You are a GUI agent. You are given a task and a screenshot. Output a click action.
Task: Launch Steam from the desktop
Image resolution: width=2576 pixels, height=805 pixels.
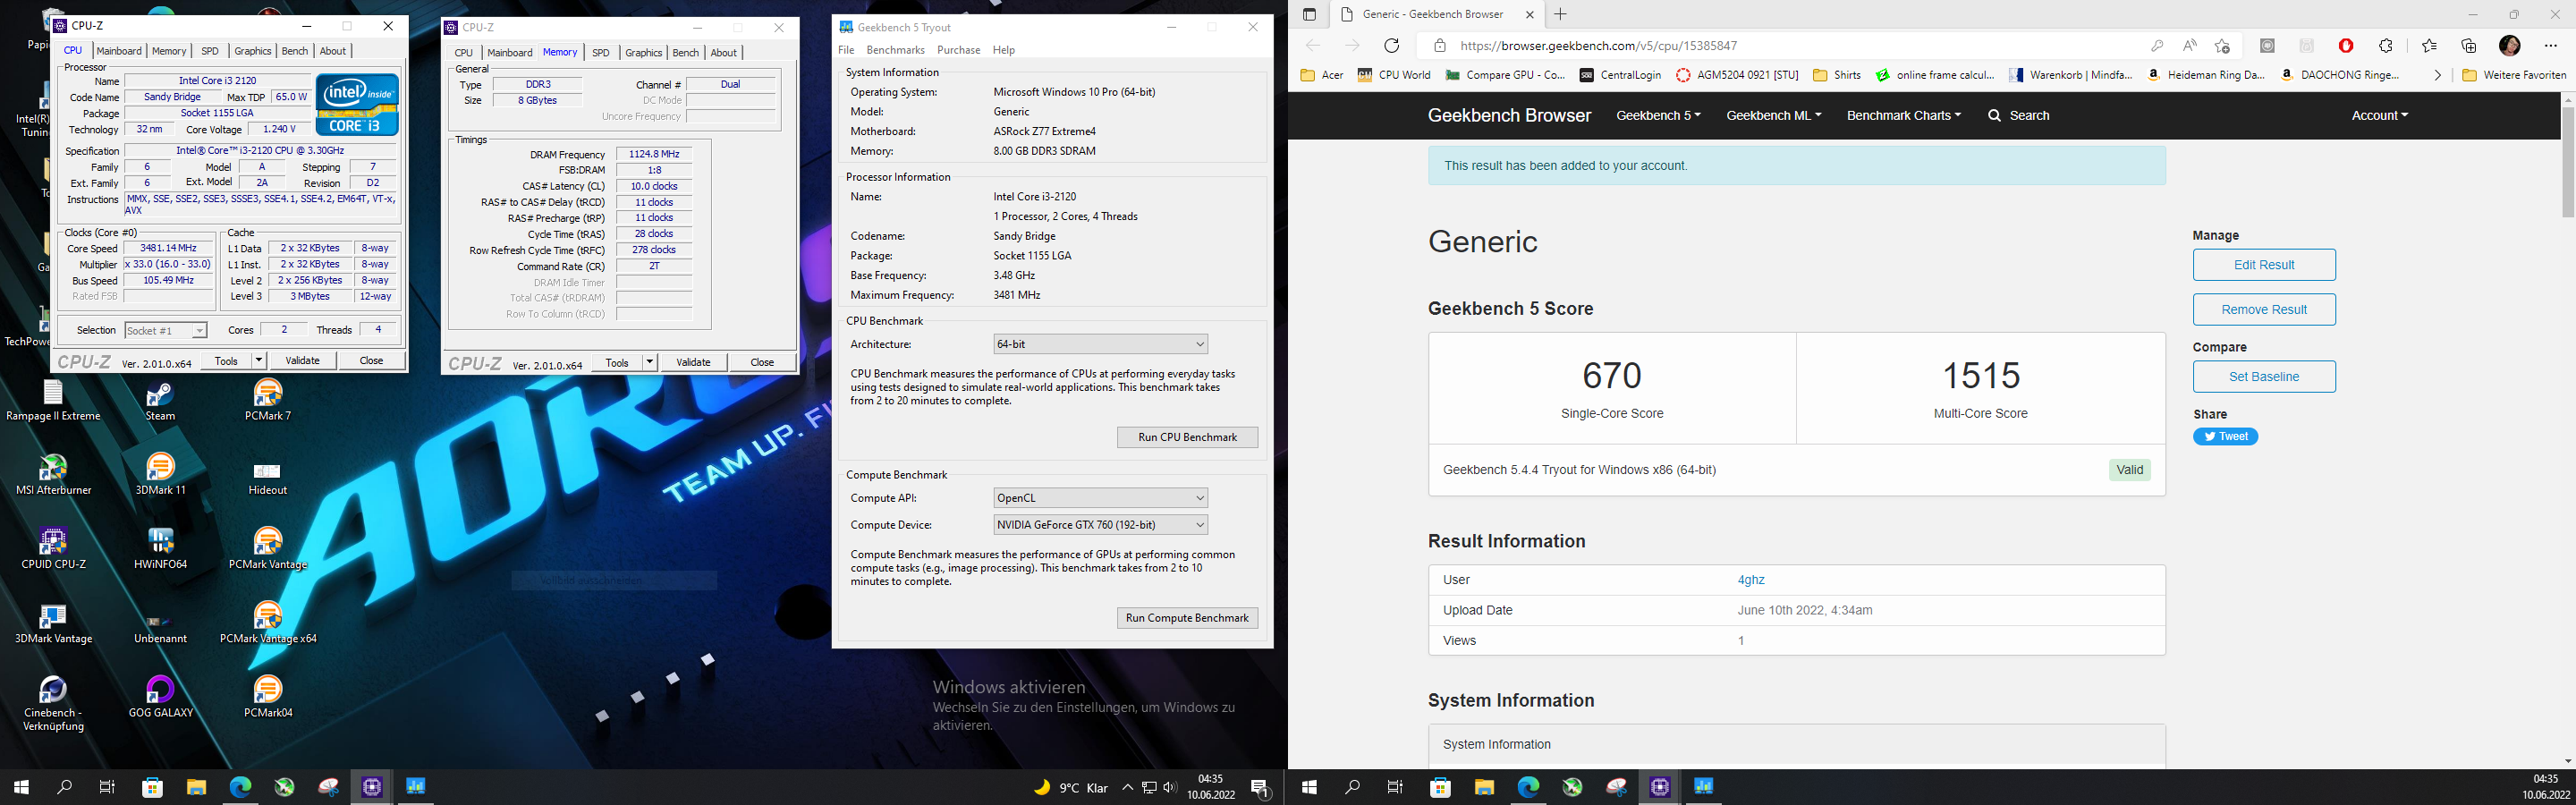click(x=160, y=400)
